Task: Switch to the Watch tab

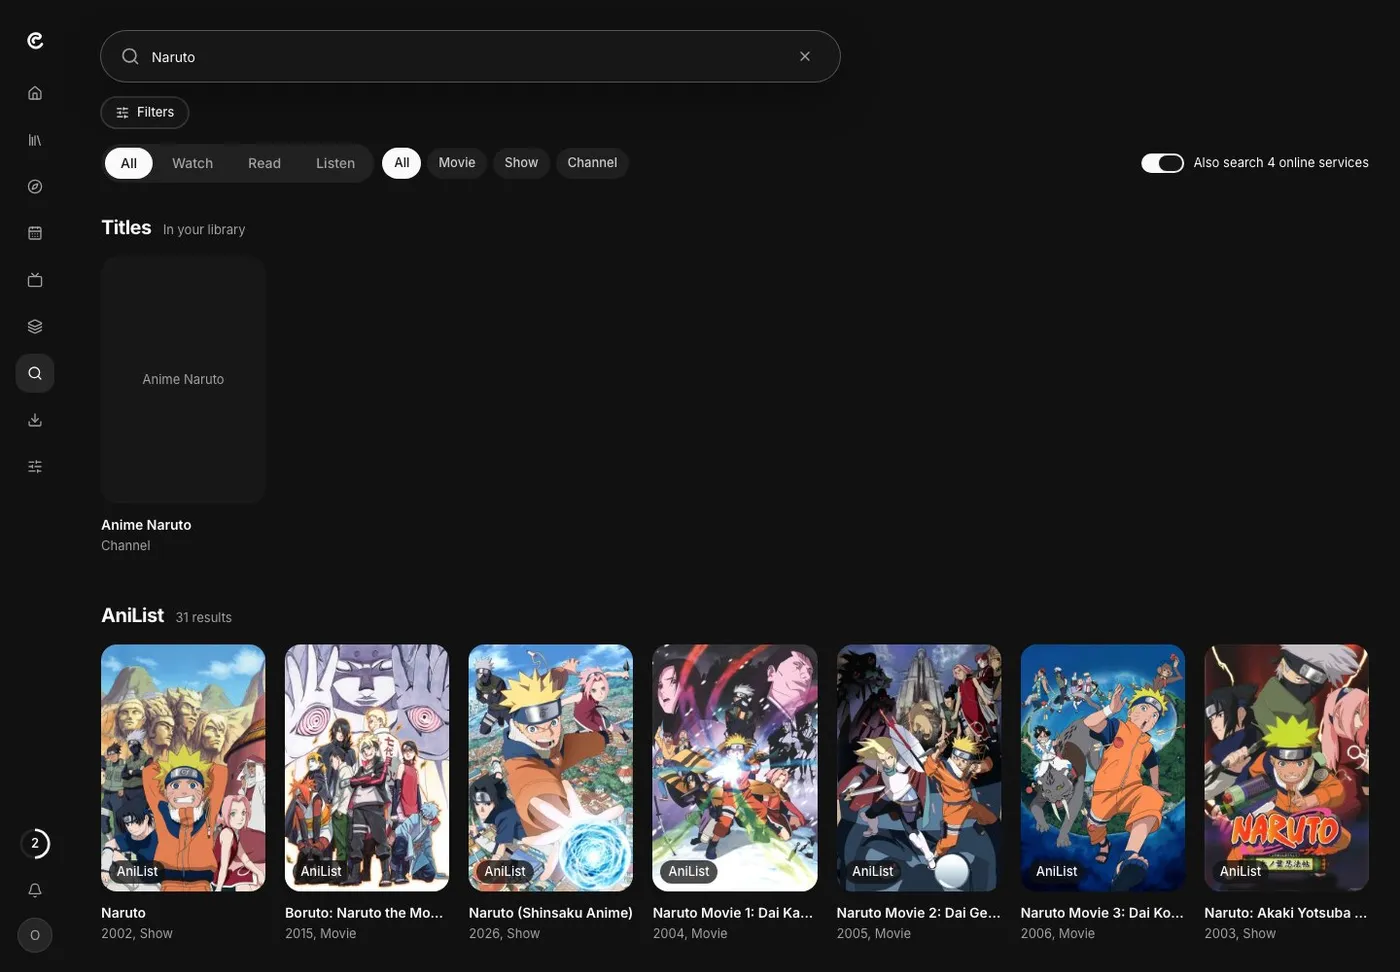Action: click(192, 163)
